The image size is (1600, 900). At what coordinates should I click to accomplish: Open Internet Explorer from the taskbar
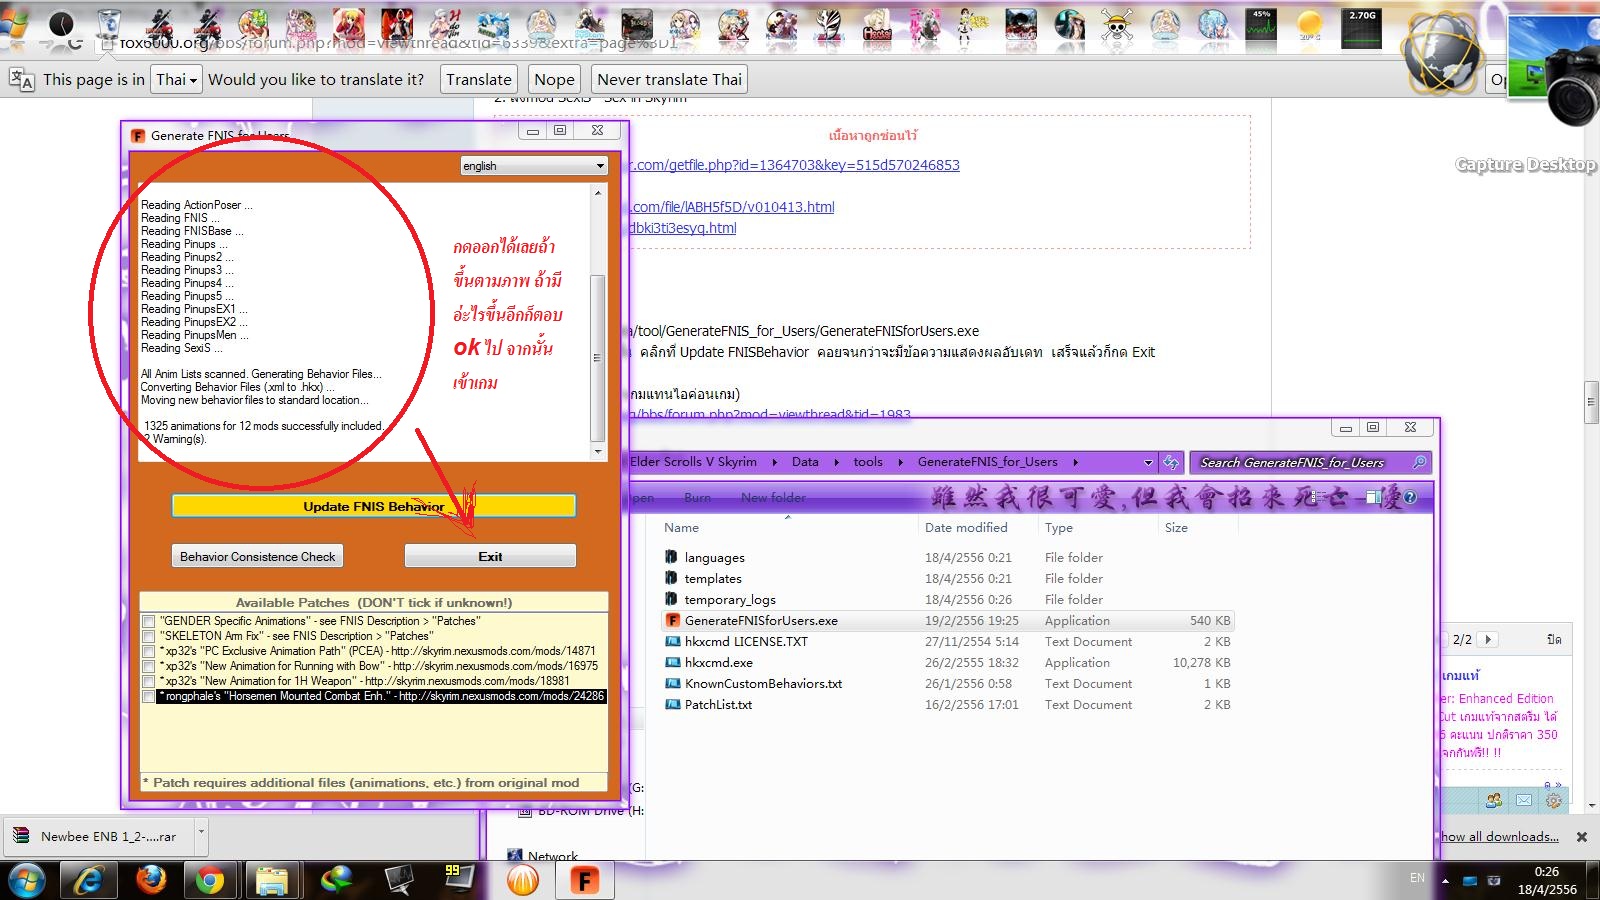click(89, 880)
